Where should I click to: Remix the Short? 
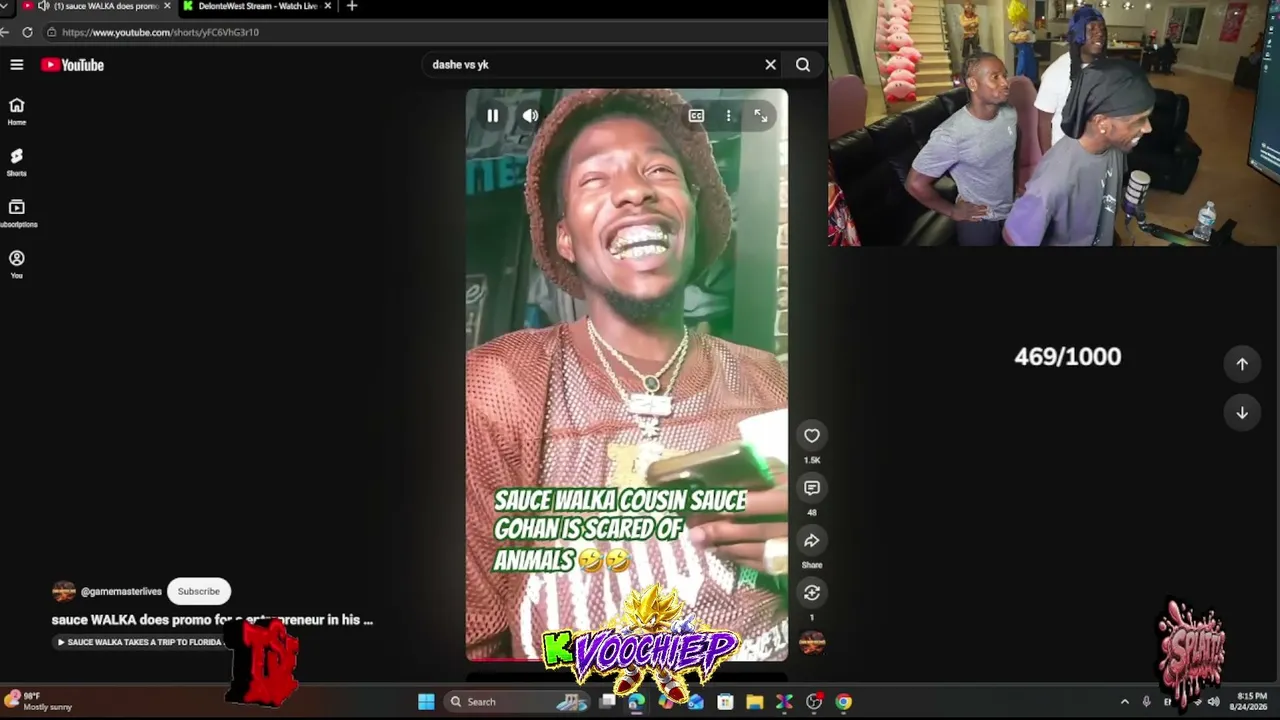(812, 593)
